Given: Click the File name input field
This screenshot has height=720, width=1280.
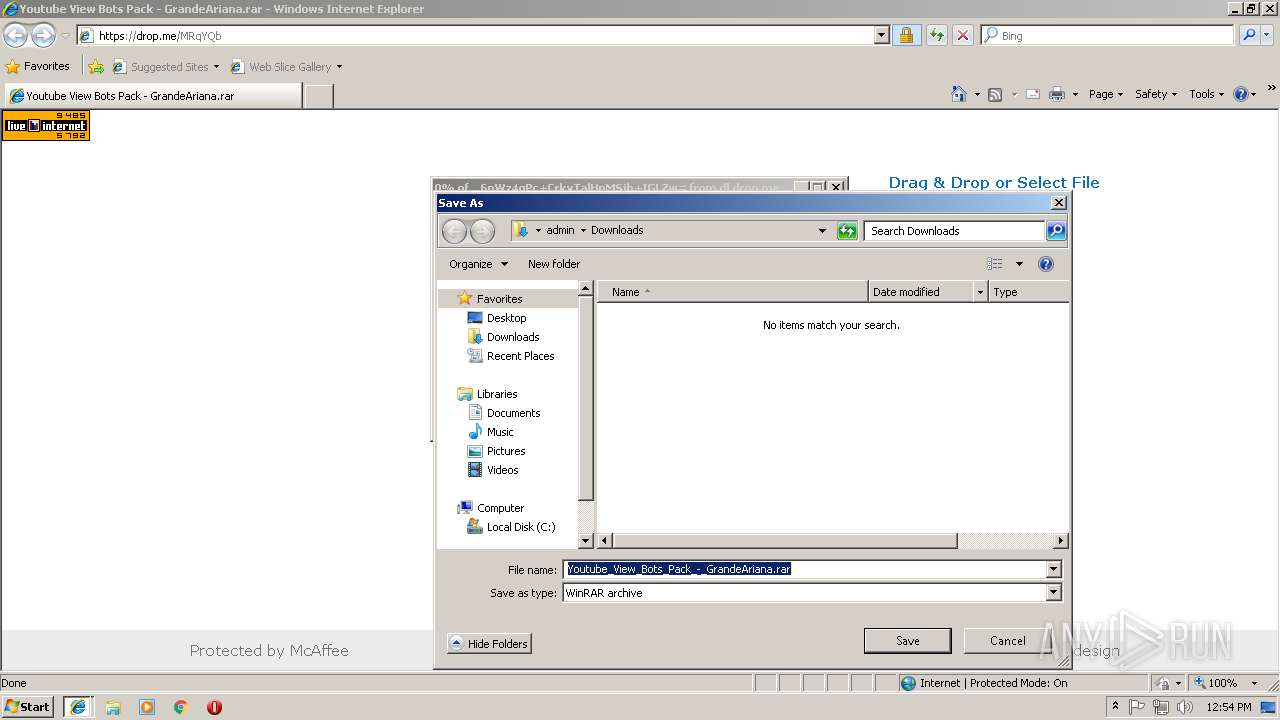Looking at the screenshot, I should (804, 569).
